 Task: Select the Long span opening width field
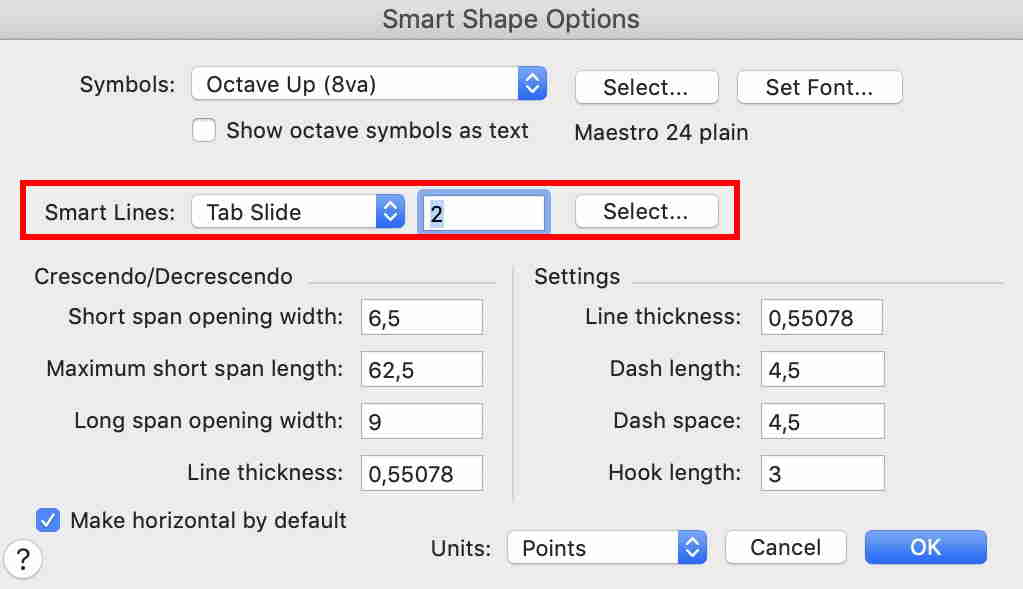pyautogui.click(x=421, y=421)
